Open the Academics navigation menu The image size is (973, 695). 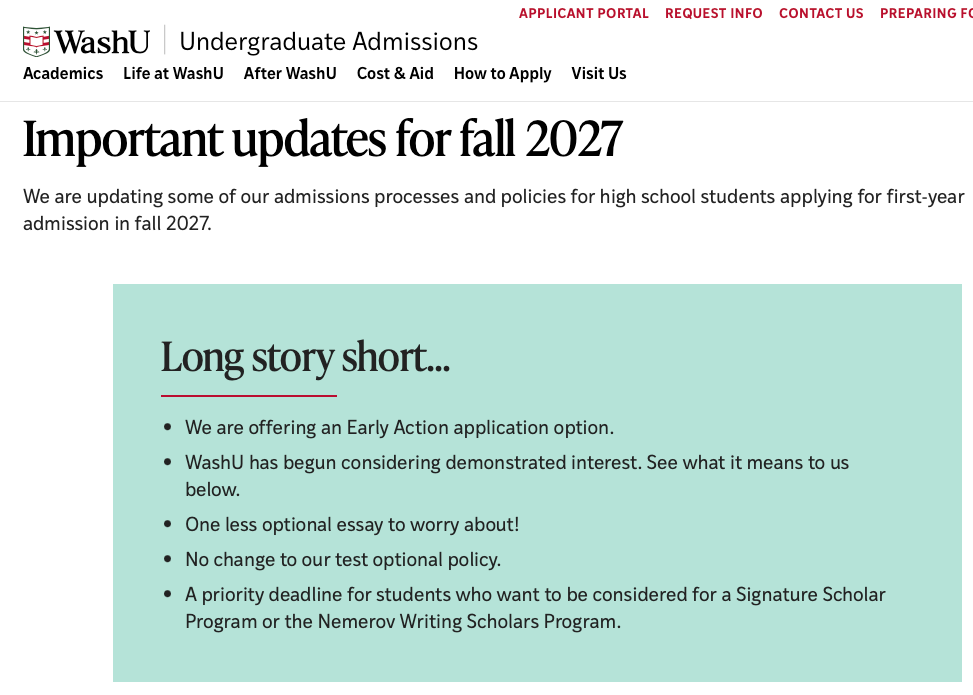pos(63,73)
